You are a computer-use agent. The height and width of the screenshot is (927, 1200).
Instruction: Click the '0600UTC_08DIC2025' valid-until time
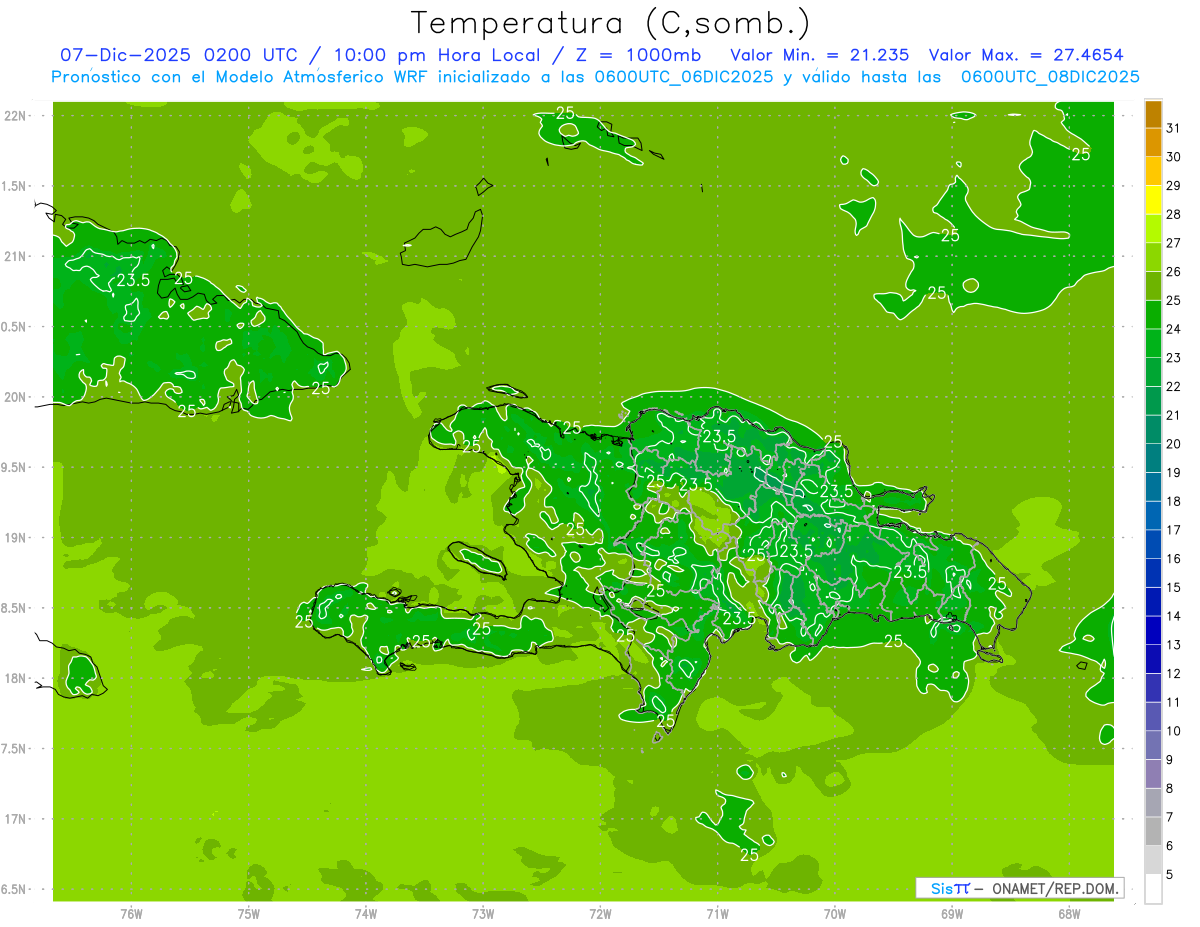[x=1050, y=77]
